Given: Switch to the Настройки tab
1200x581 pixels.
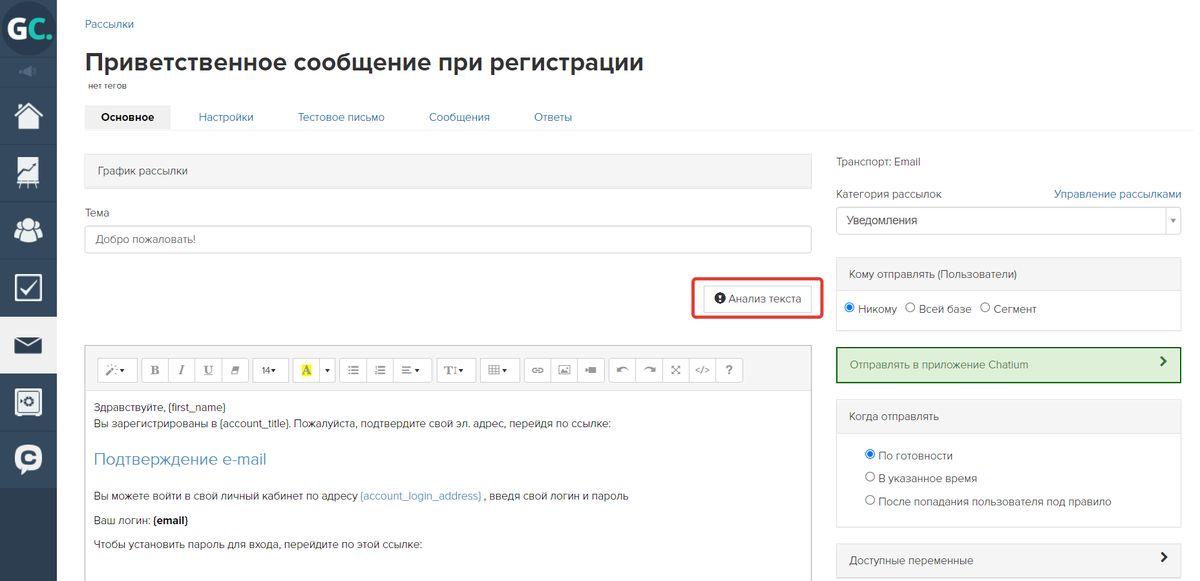Looking at the screenshot, I should (226, 117).
